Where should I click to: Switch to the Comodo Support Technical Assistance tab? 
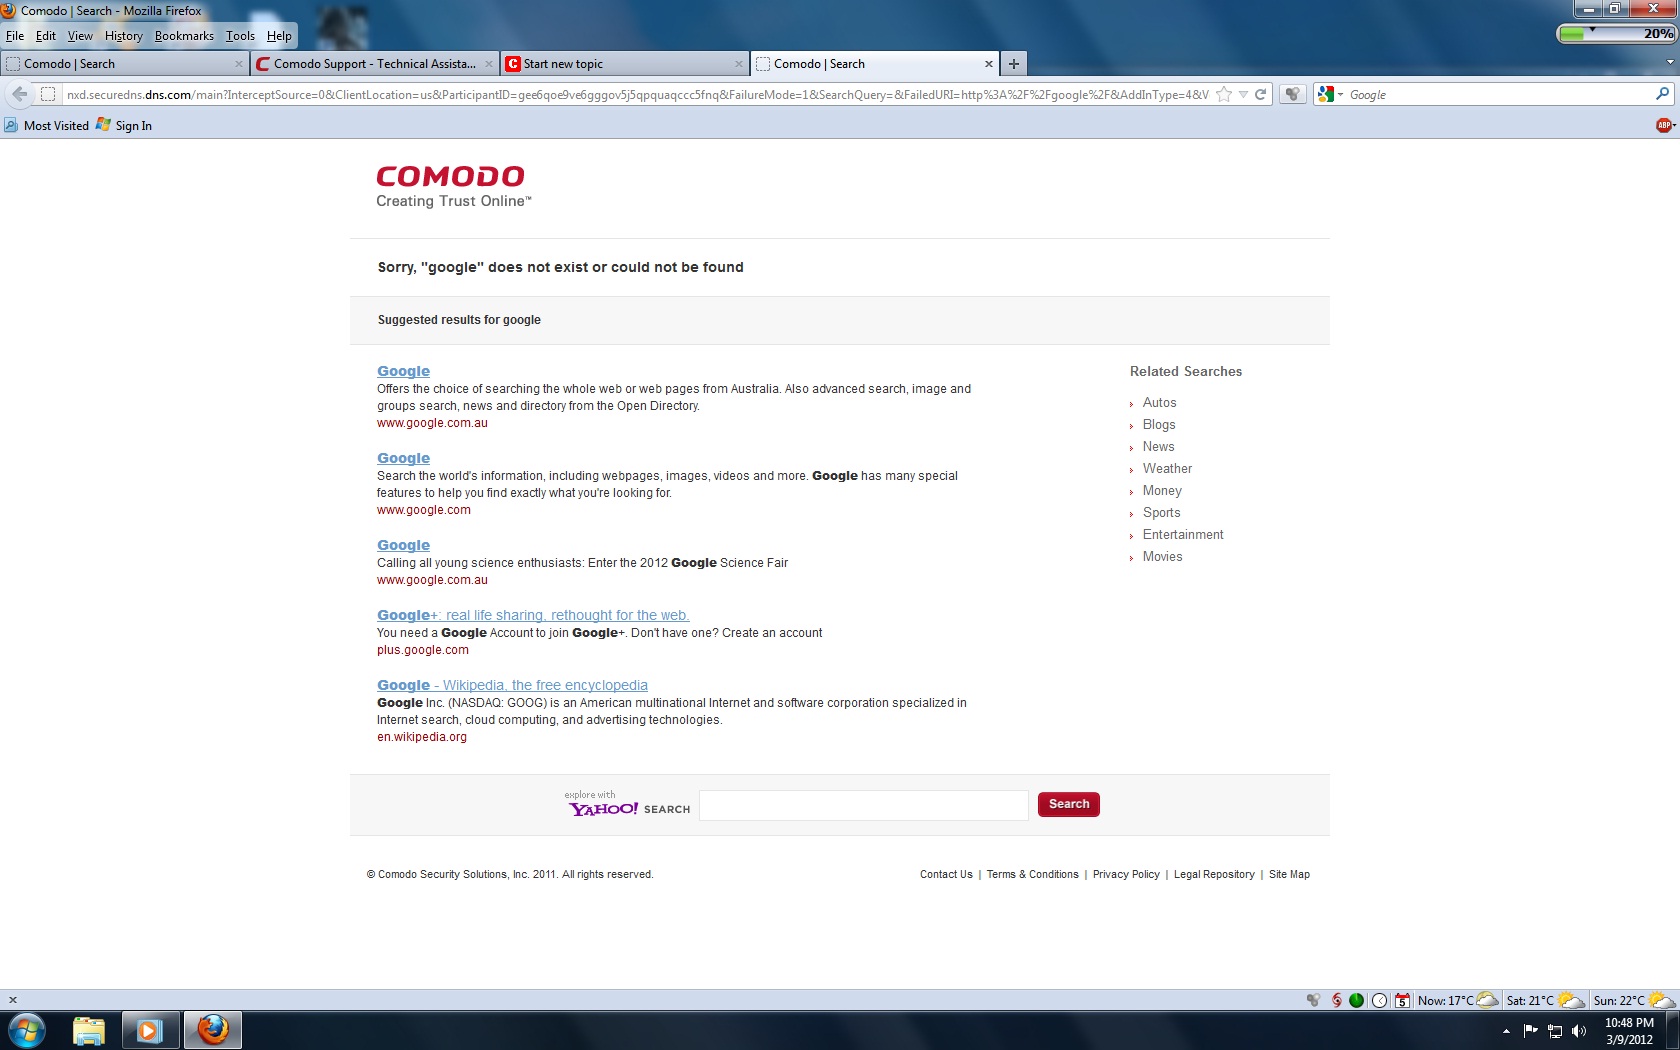tap(374, 63)
